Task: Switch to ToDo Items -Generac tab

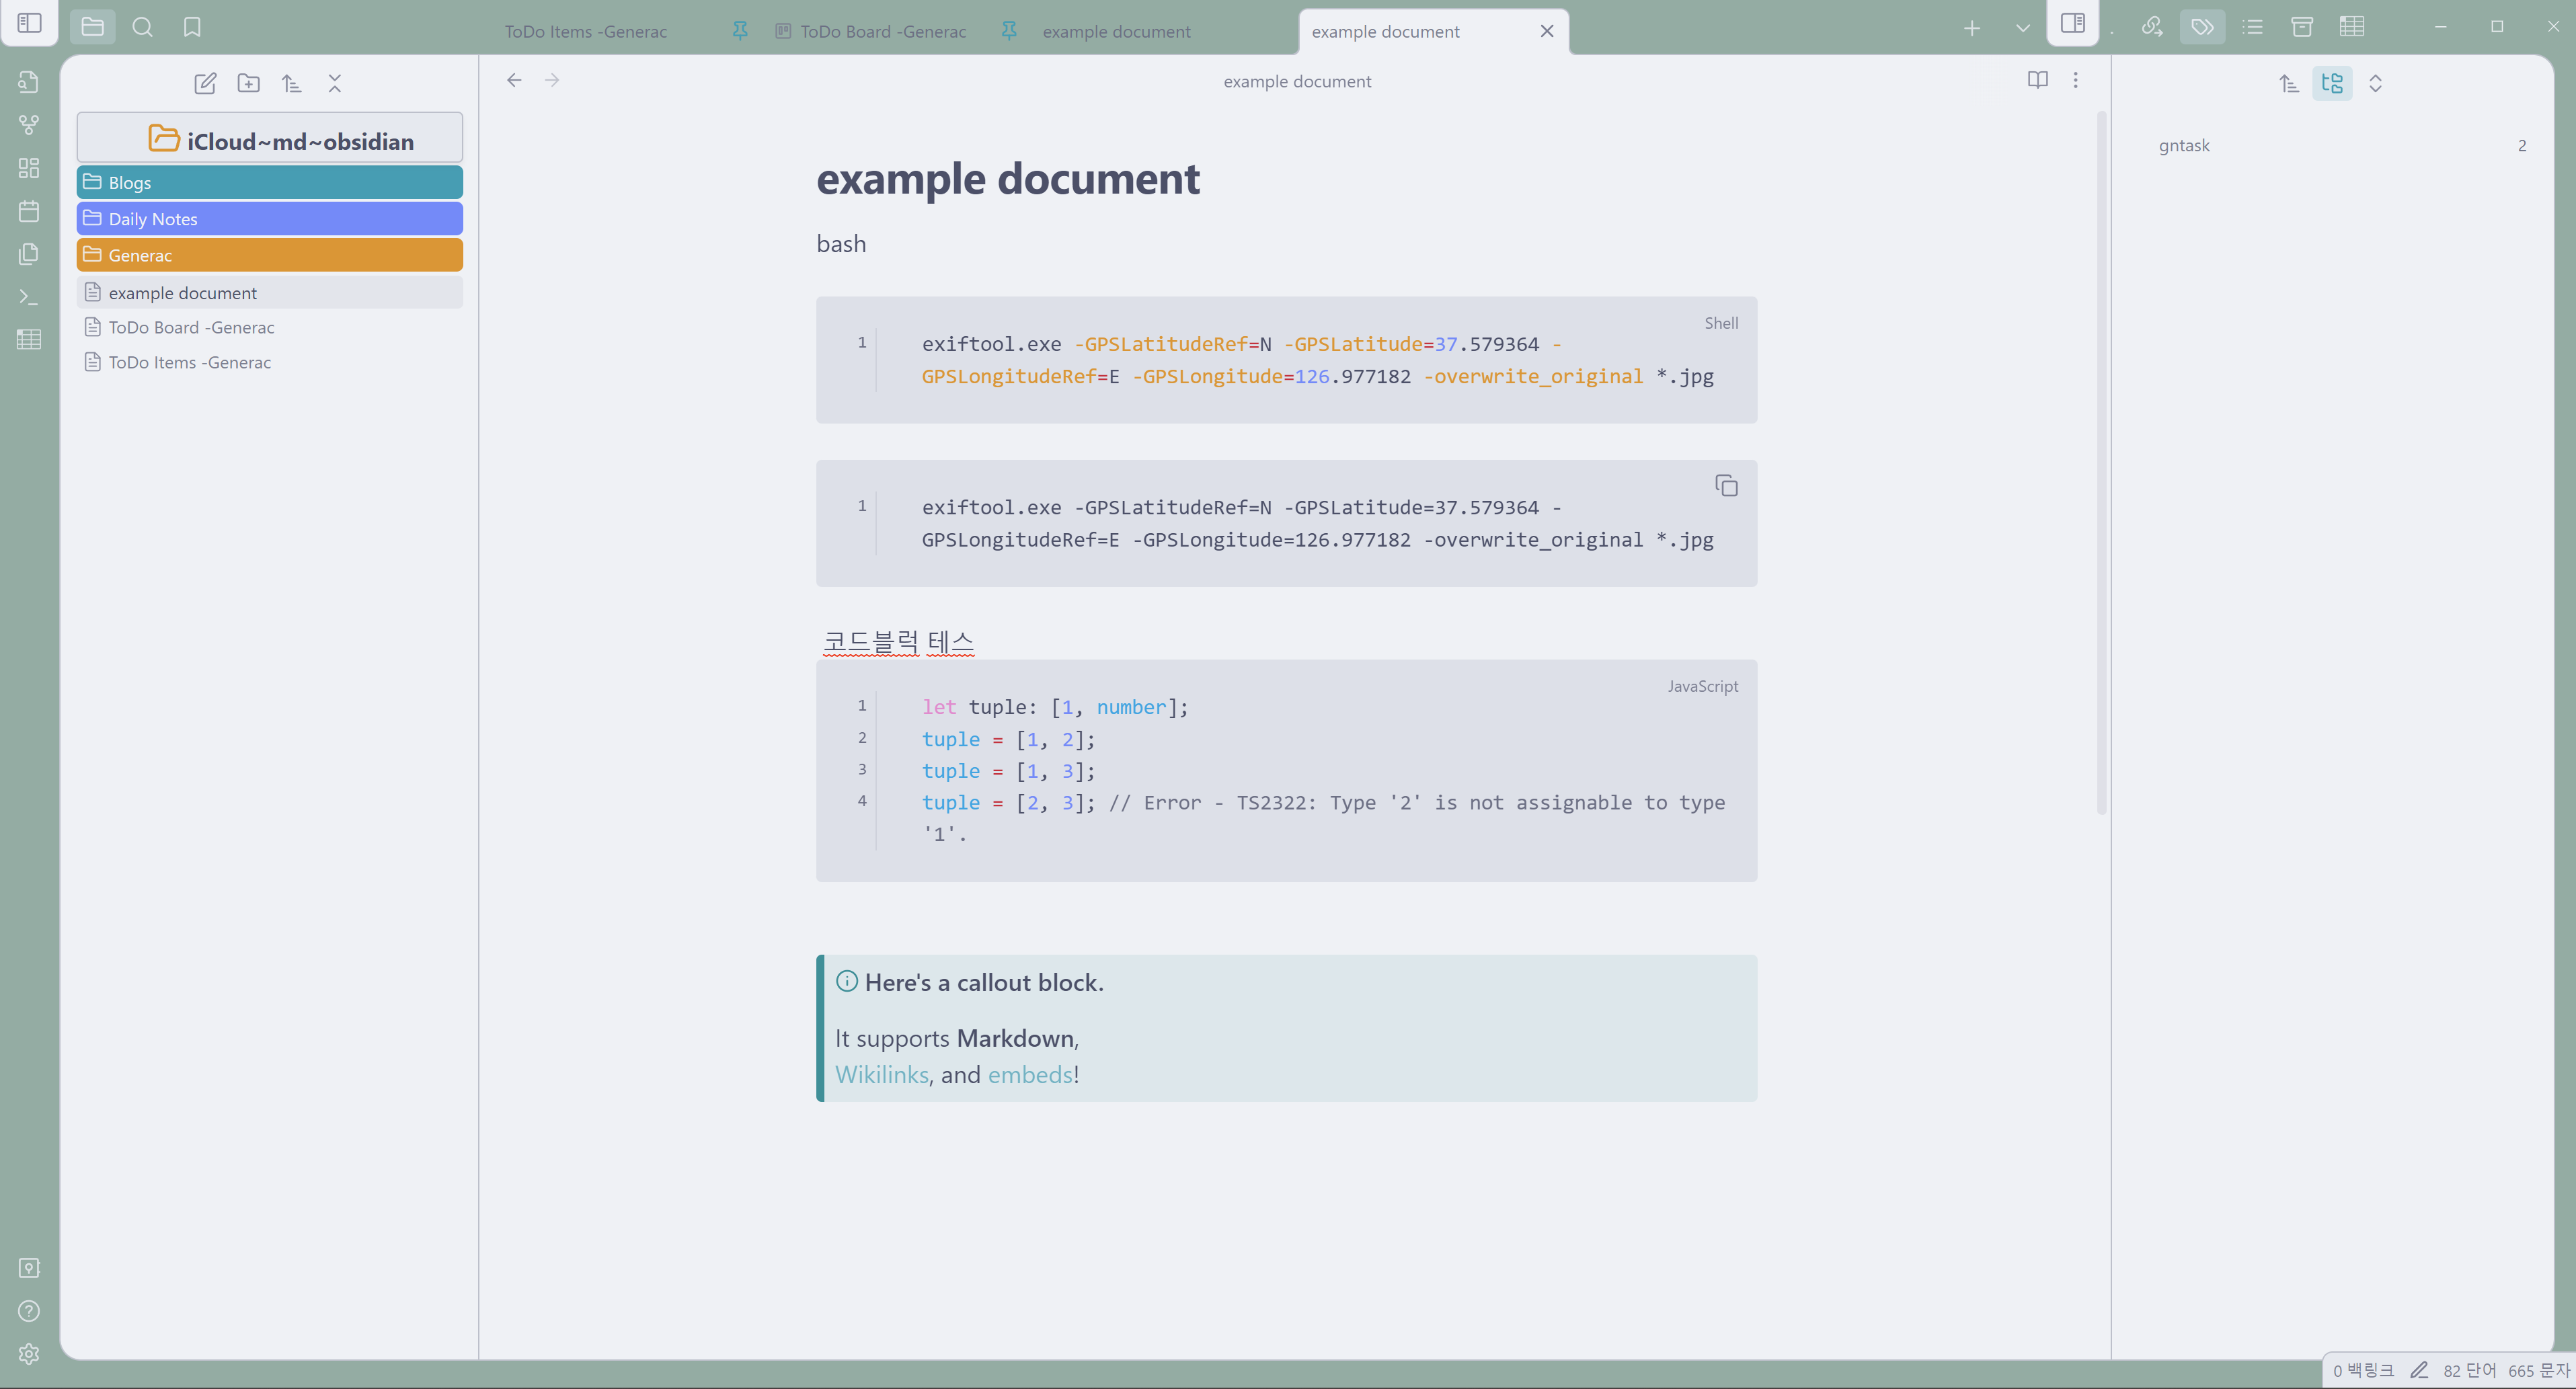Action: [x=585, y=31]
